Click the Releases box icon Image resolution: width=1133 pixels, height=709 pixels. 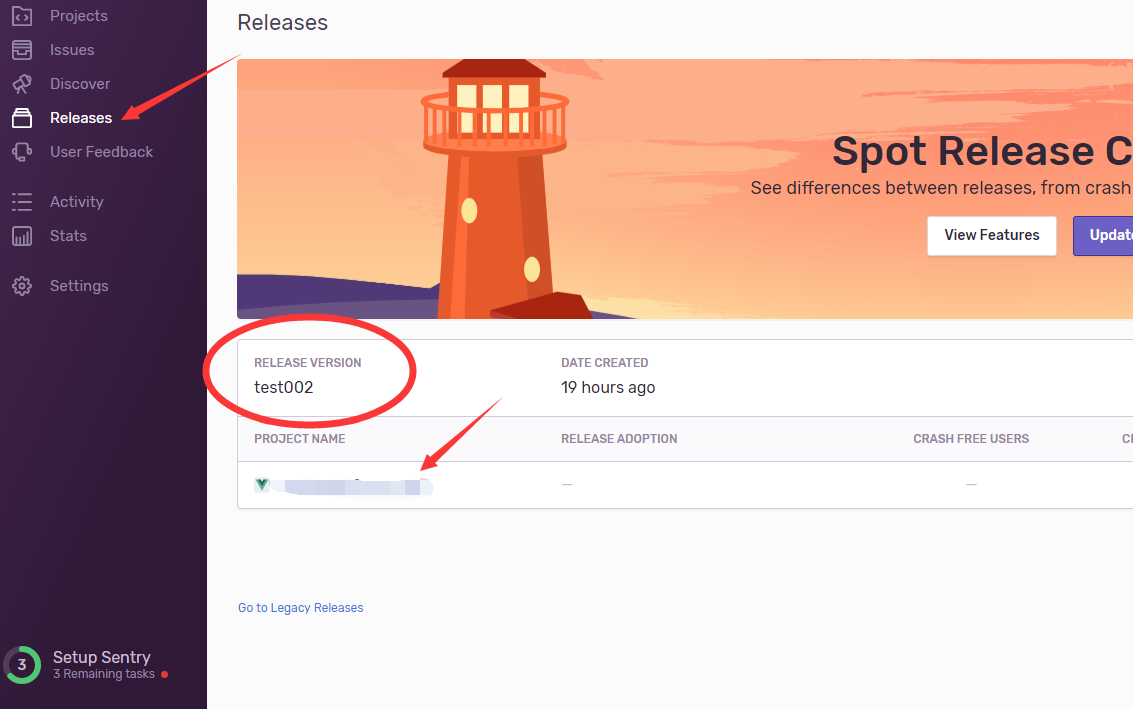[x=22, y=118]
